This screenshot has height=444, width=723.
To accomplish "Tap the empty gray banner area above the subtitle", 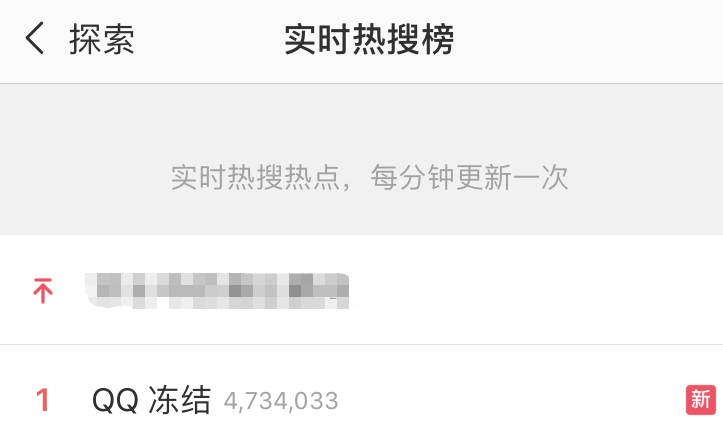I will coord(362,122).
